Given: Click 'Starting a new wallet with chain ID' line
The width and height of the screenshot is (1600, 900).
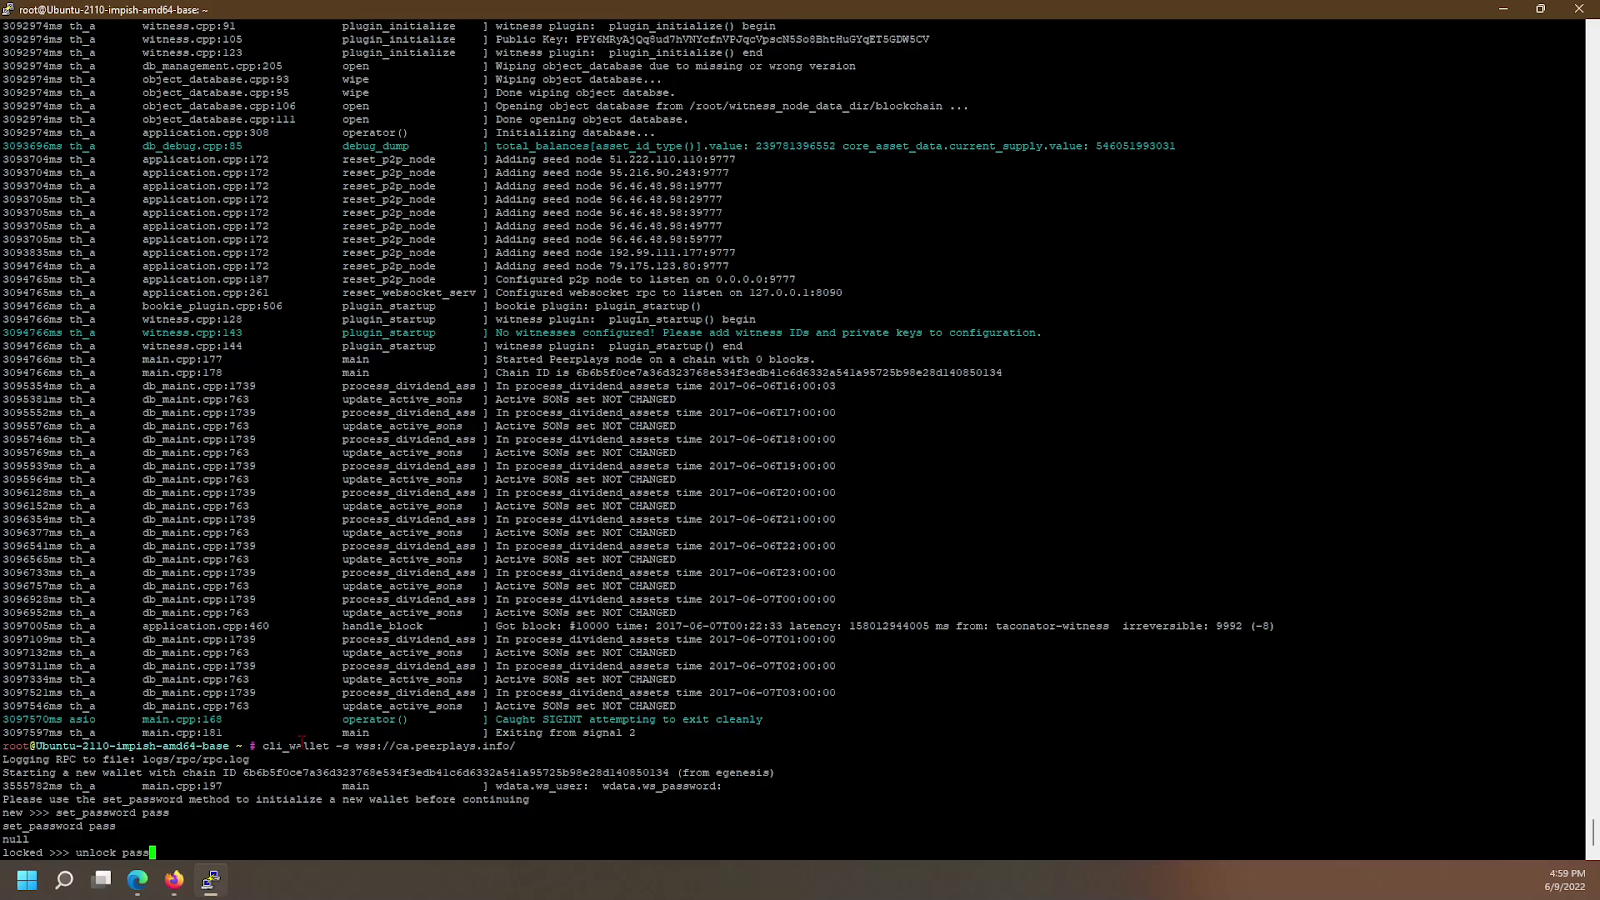Looking at the screenshot, I should coord(388,773).
